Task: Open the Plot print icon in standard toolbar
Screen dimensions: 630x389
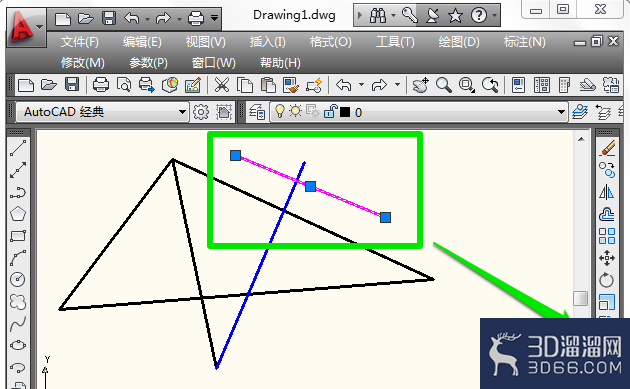Action: pyautogui.click(x=100, y=85)
